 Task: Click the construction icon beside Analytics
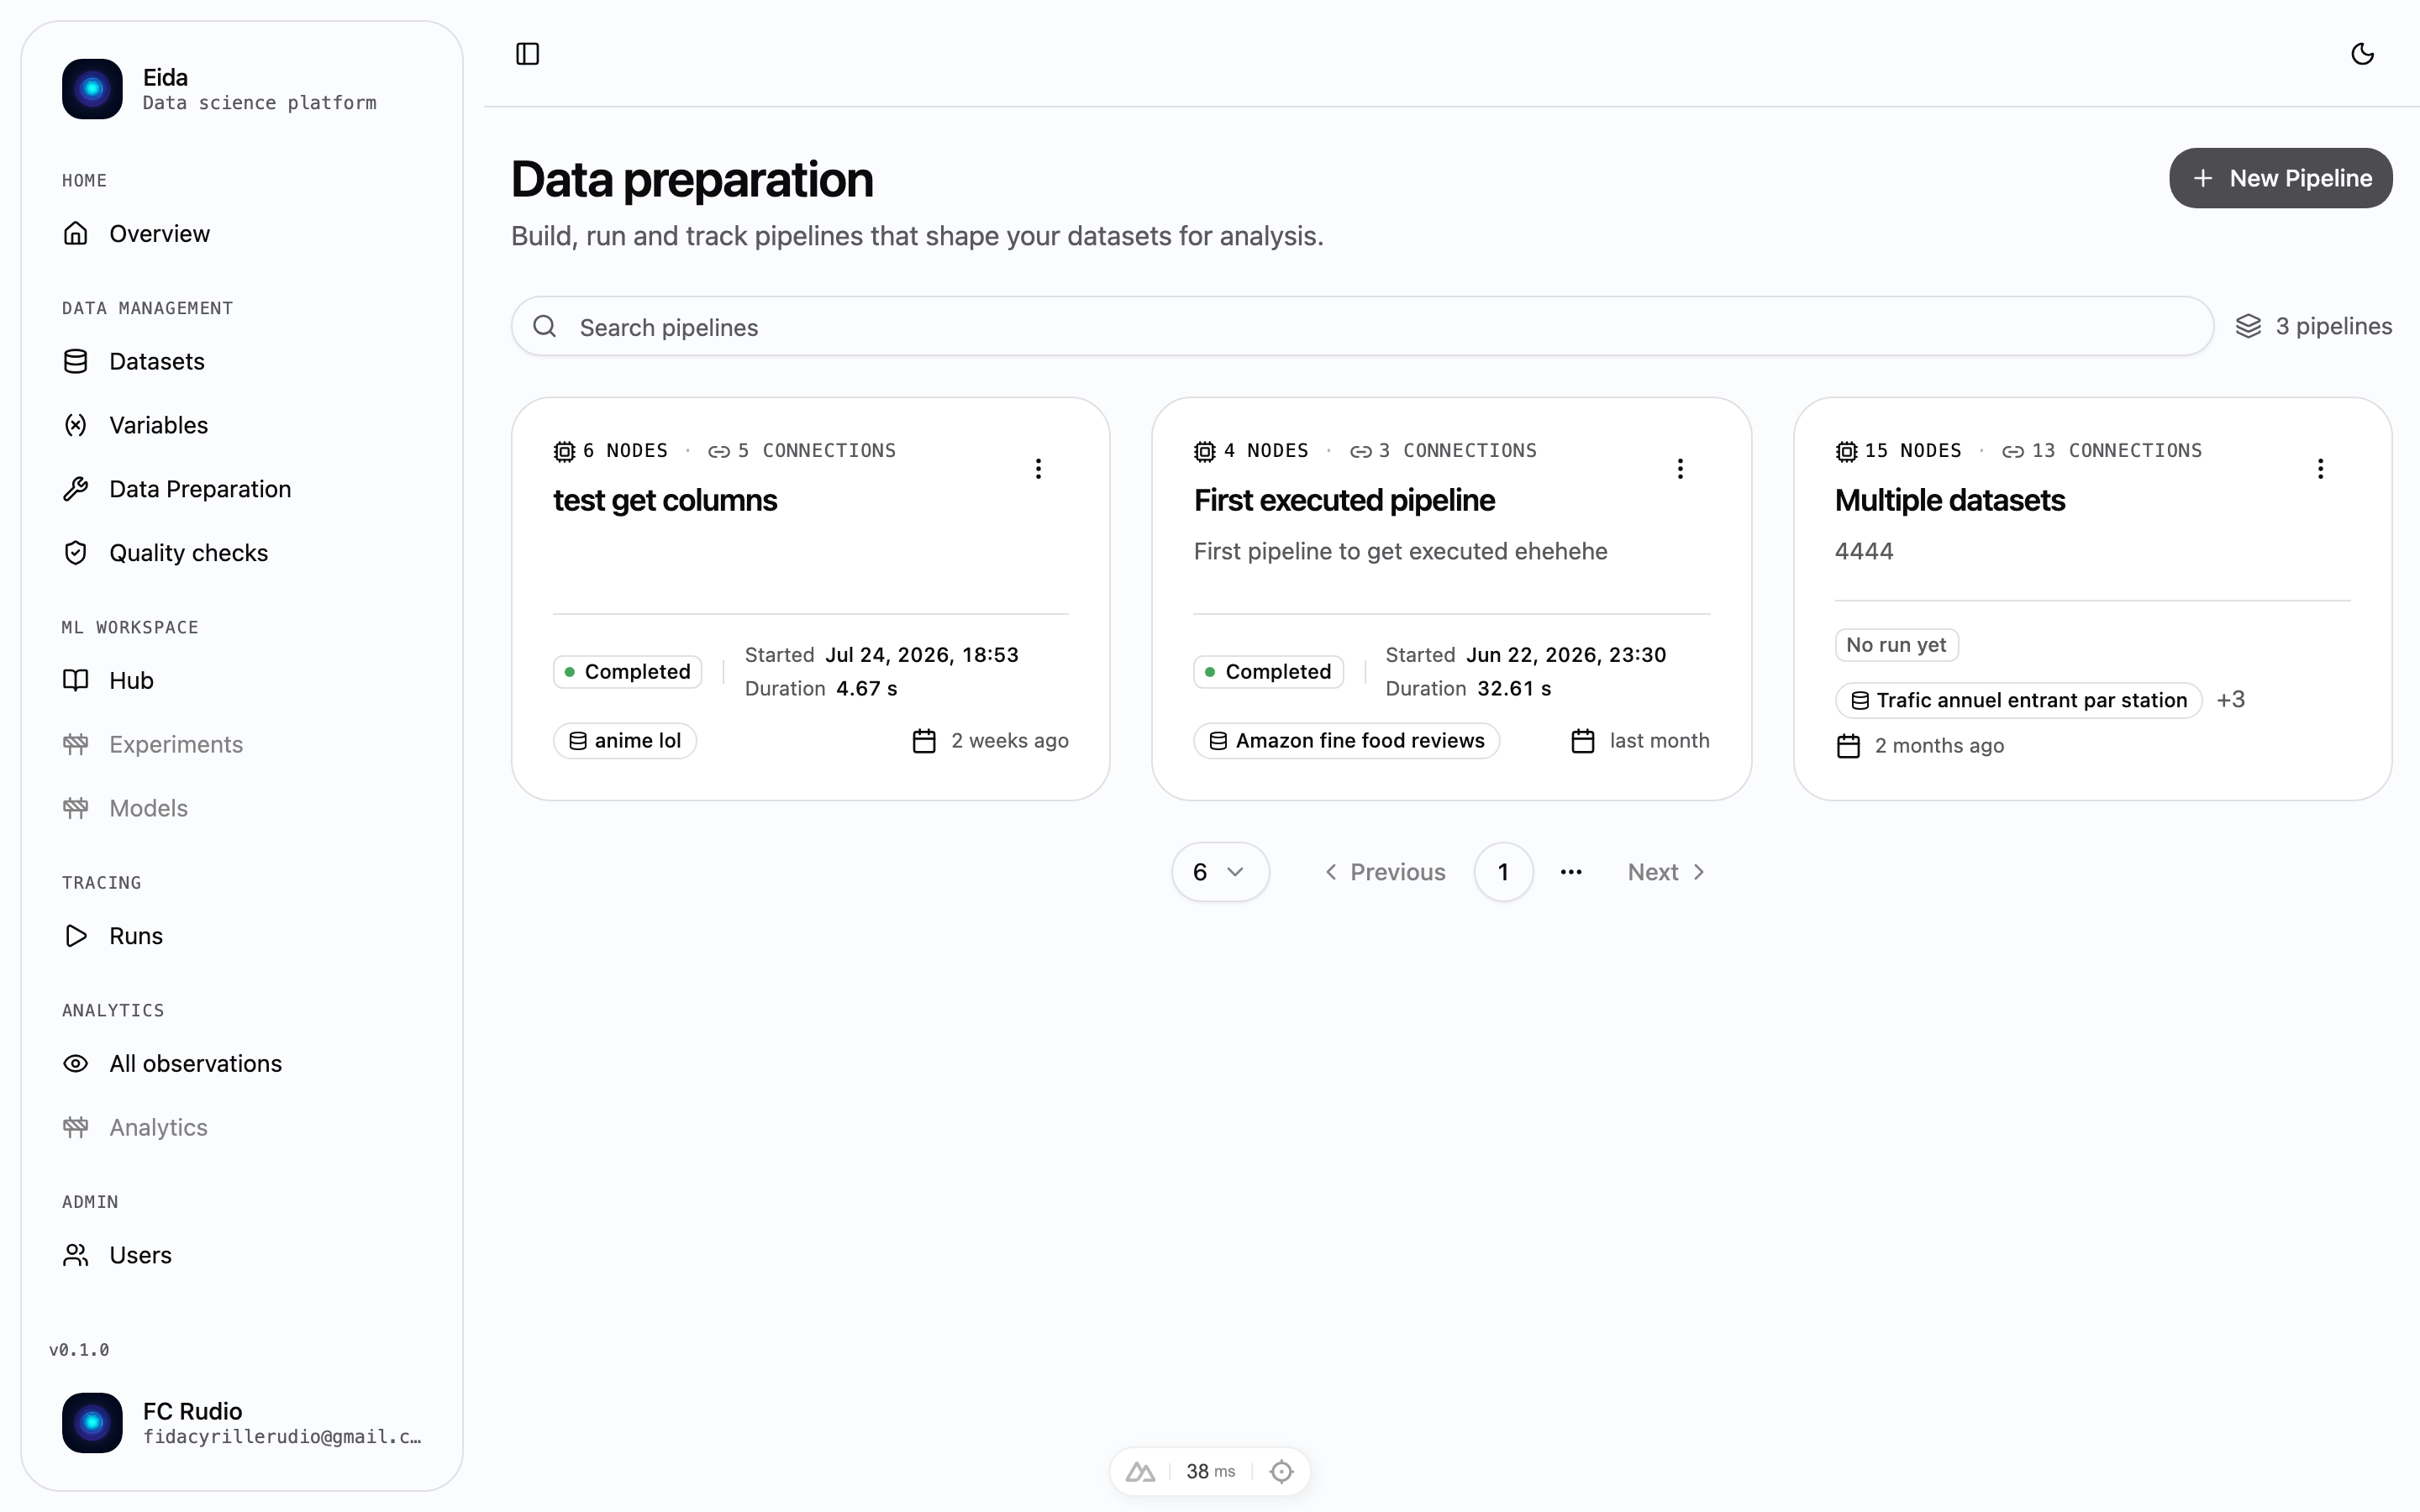[x=76, y=1127]
